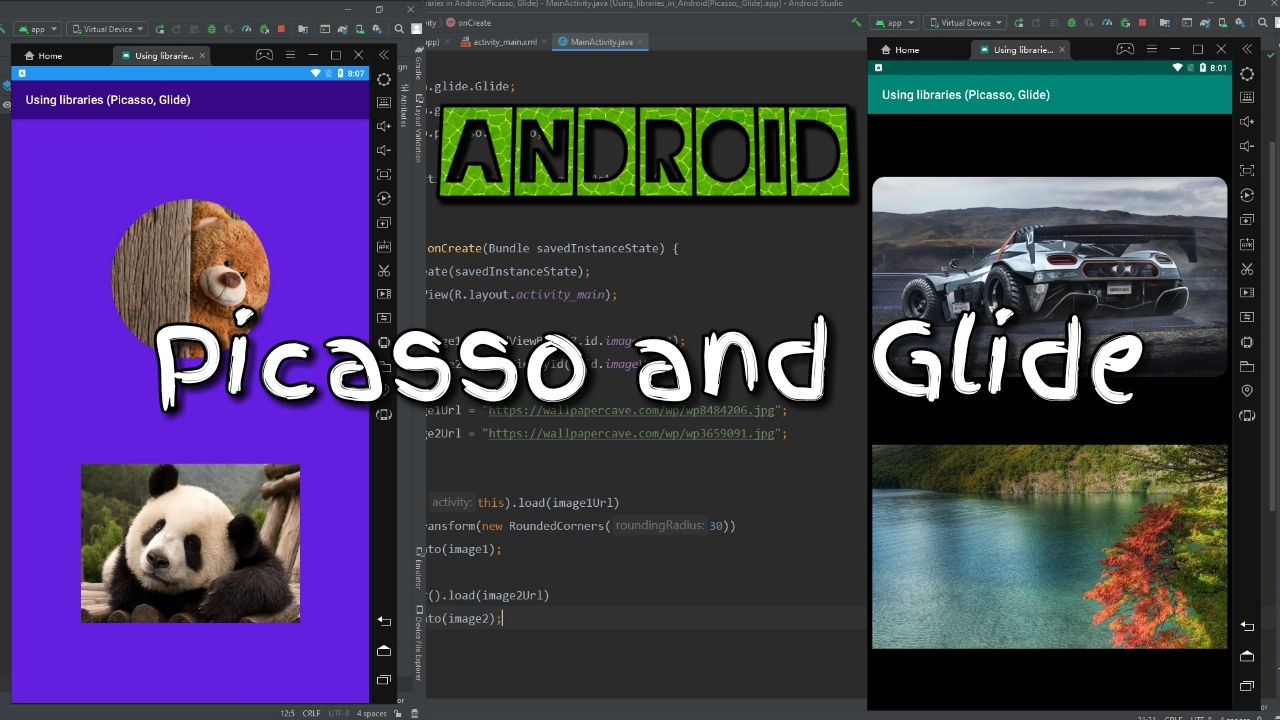The image size is (1280, 720).
Task: Toggle fullscreen in the purple-app emulator sidebar
Action: click(x=384, y=174)
